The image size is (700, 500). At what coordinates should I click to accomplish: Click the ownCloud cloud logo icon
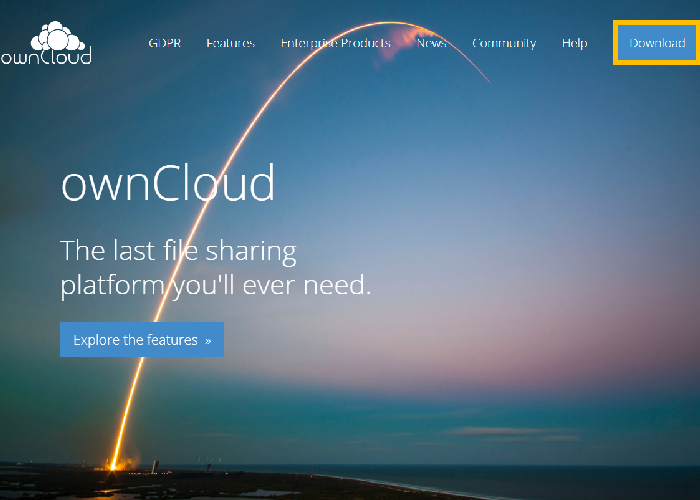56,35
